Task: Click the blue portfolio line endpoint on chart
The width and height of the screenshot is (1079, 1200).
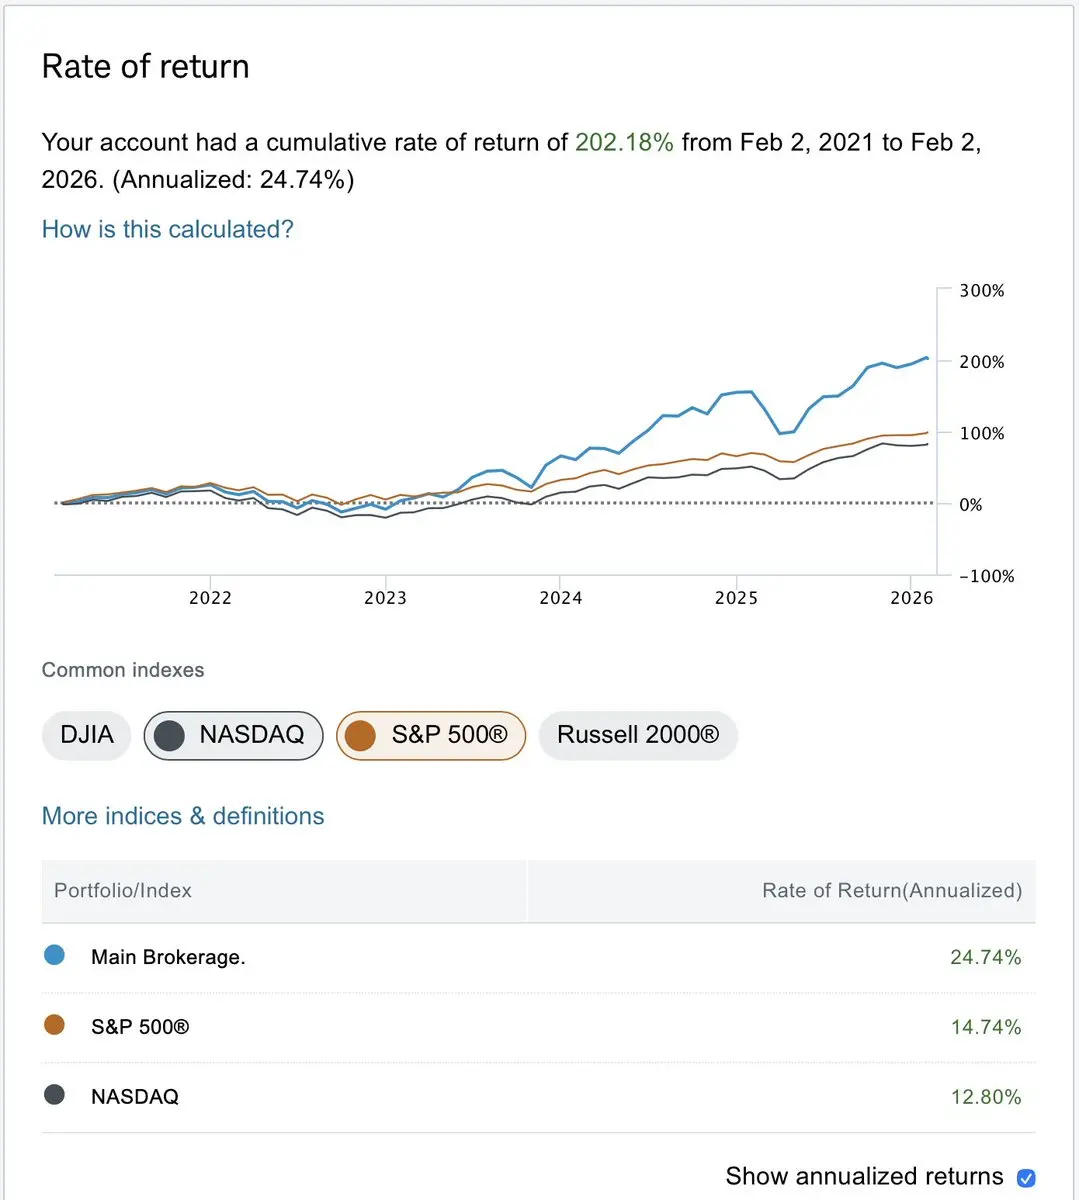Action: pyautogui.click(x=926, y=357)
